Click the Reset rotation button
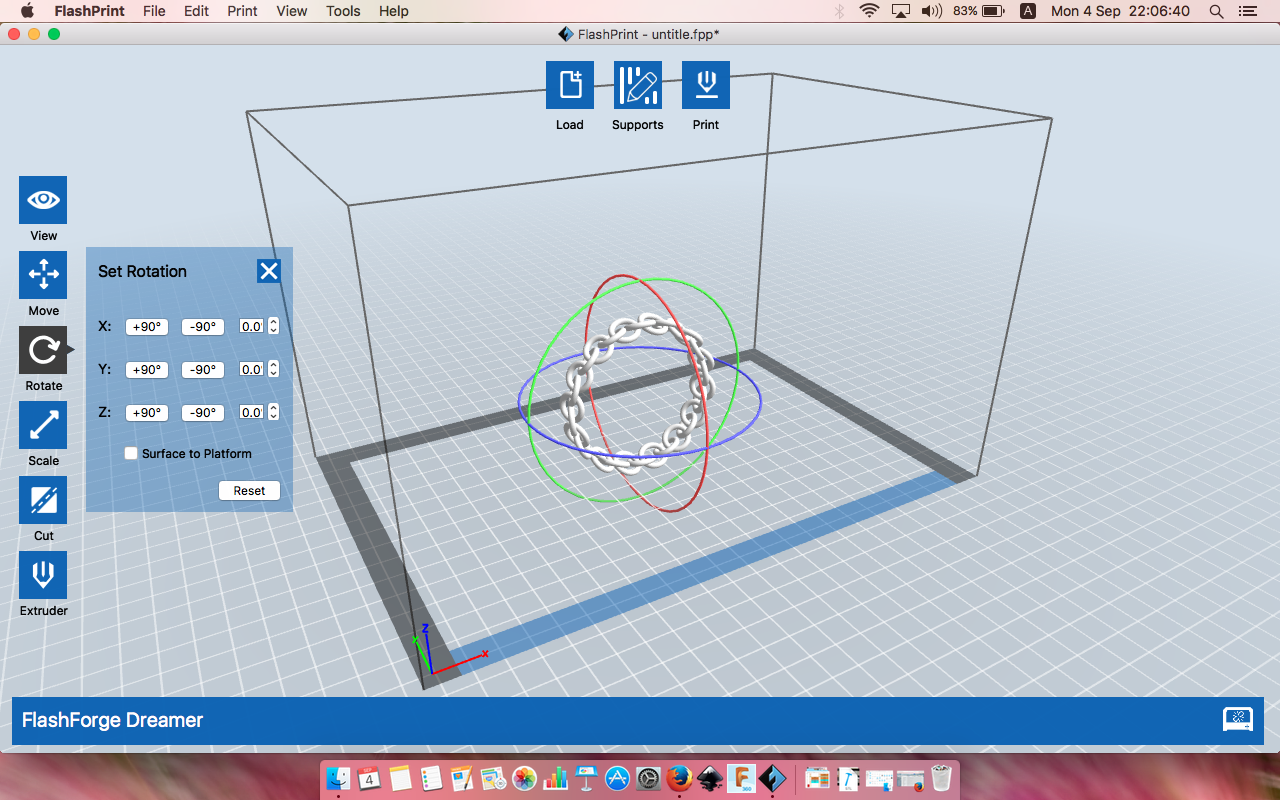Screen dimensions: 1280x800 [x=249, y=491]
